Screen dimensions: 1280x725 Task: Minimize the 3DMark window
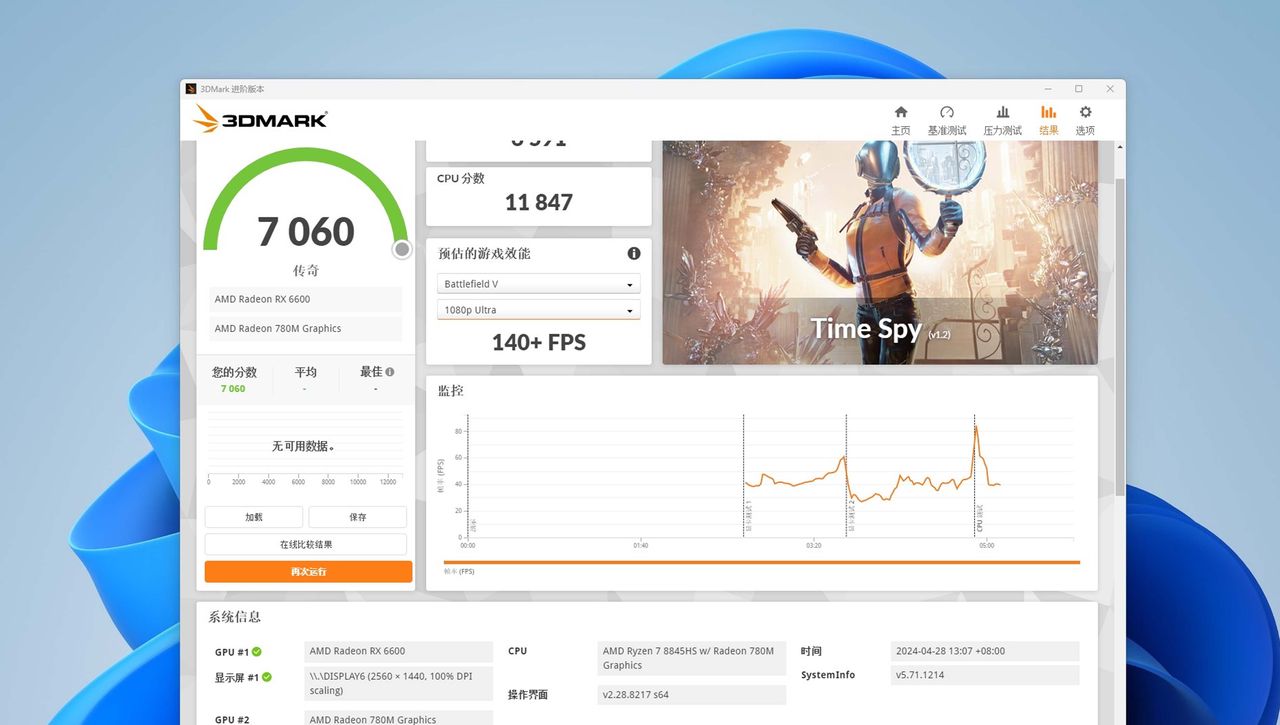pos(1048,89)
